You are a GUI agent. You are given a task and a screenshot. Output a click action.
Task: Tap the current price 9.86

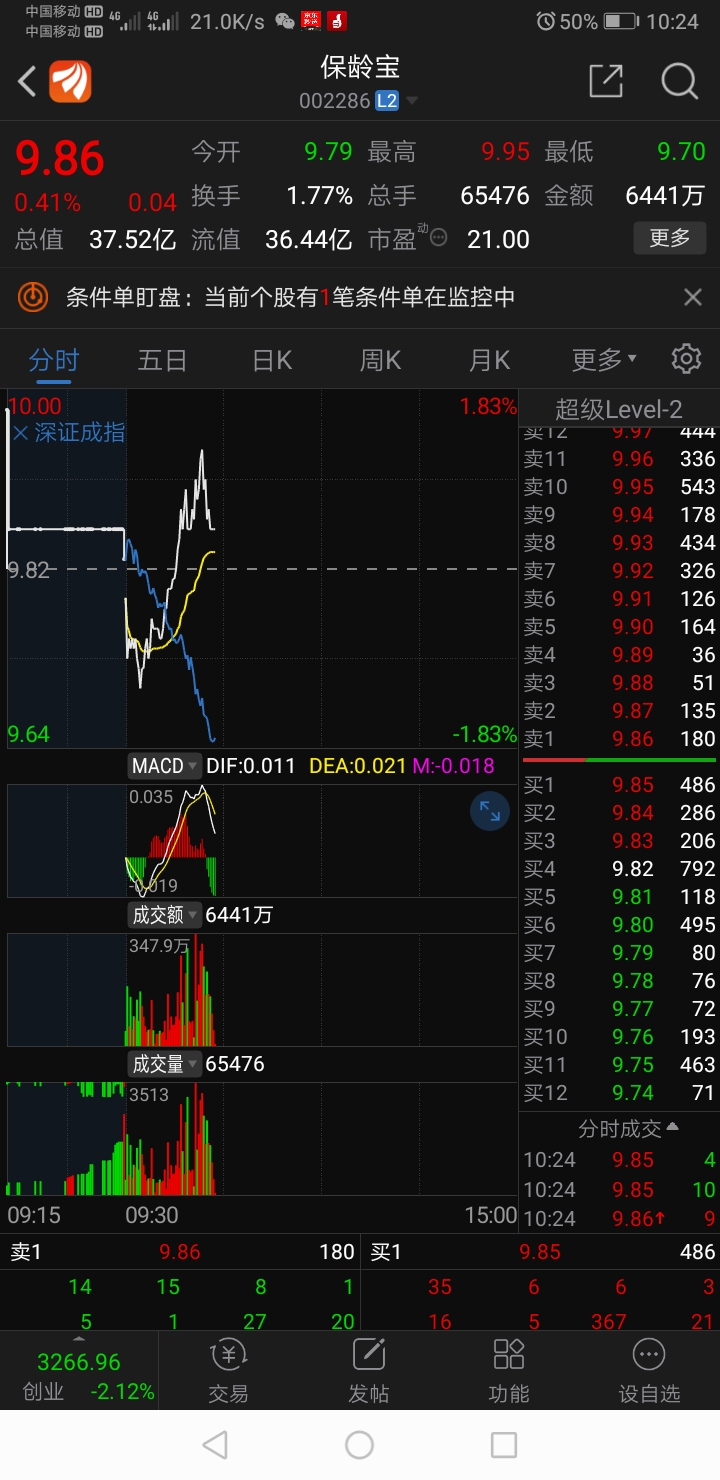(x=60, y=158)
